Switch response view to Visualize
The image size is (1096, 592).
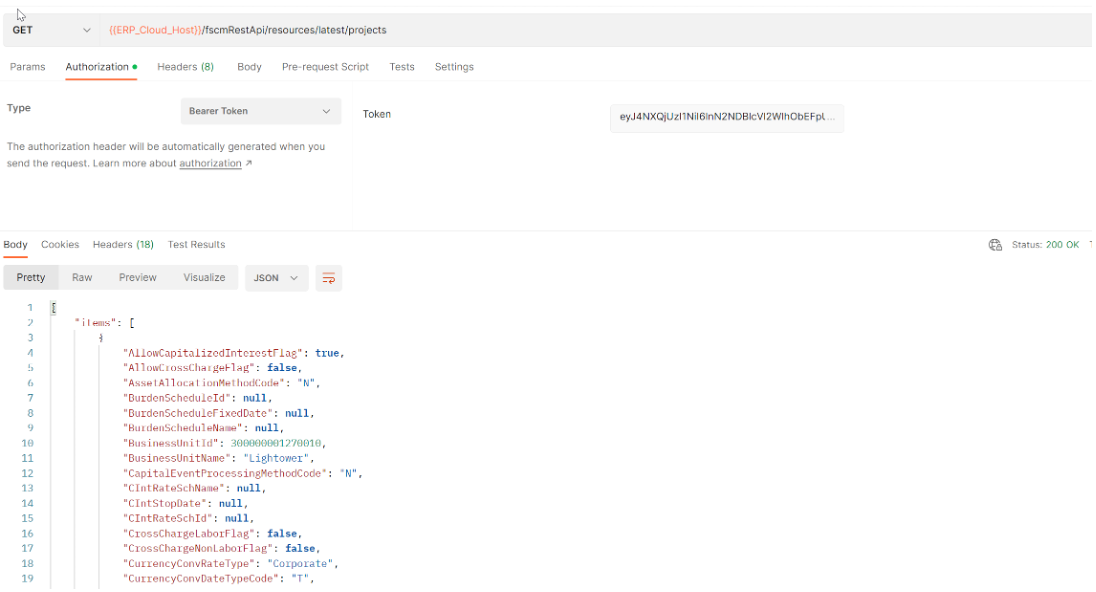point(203,277)
